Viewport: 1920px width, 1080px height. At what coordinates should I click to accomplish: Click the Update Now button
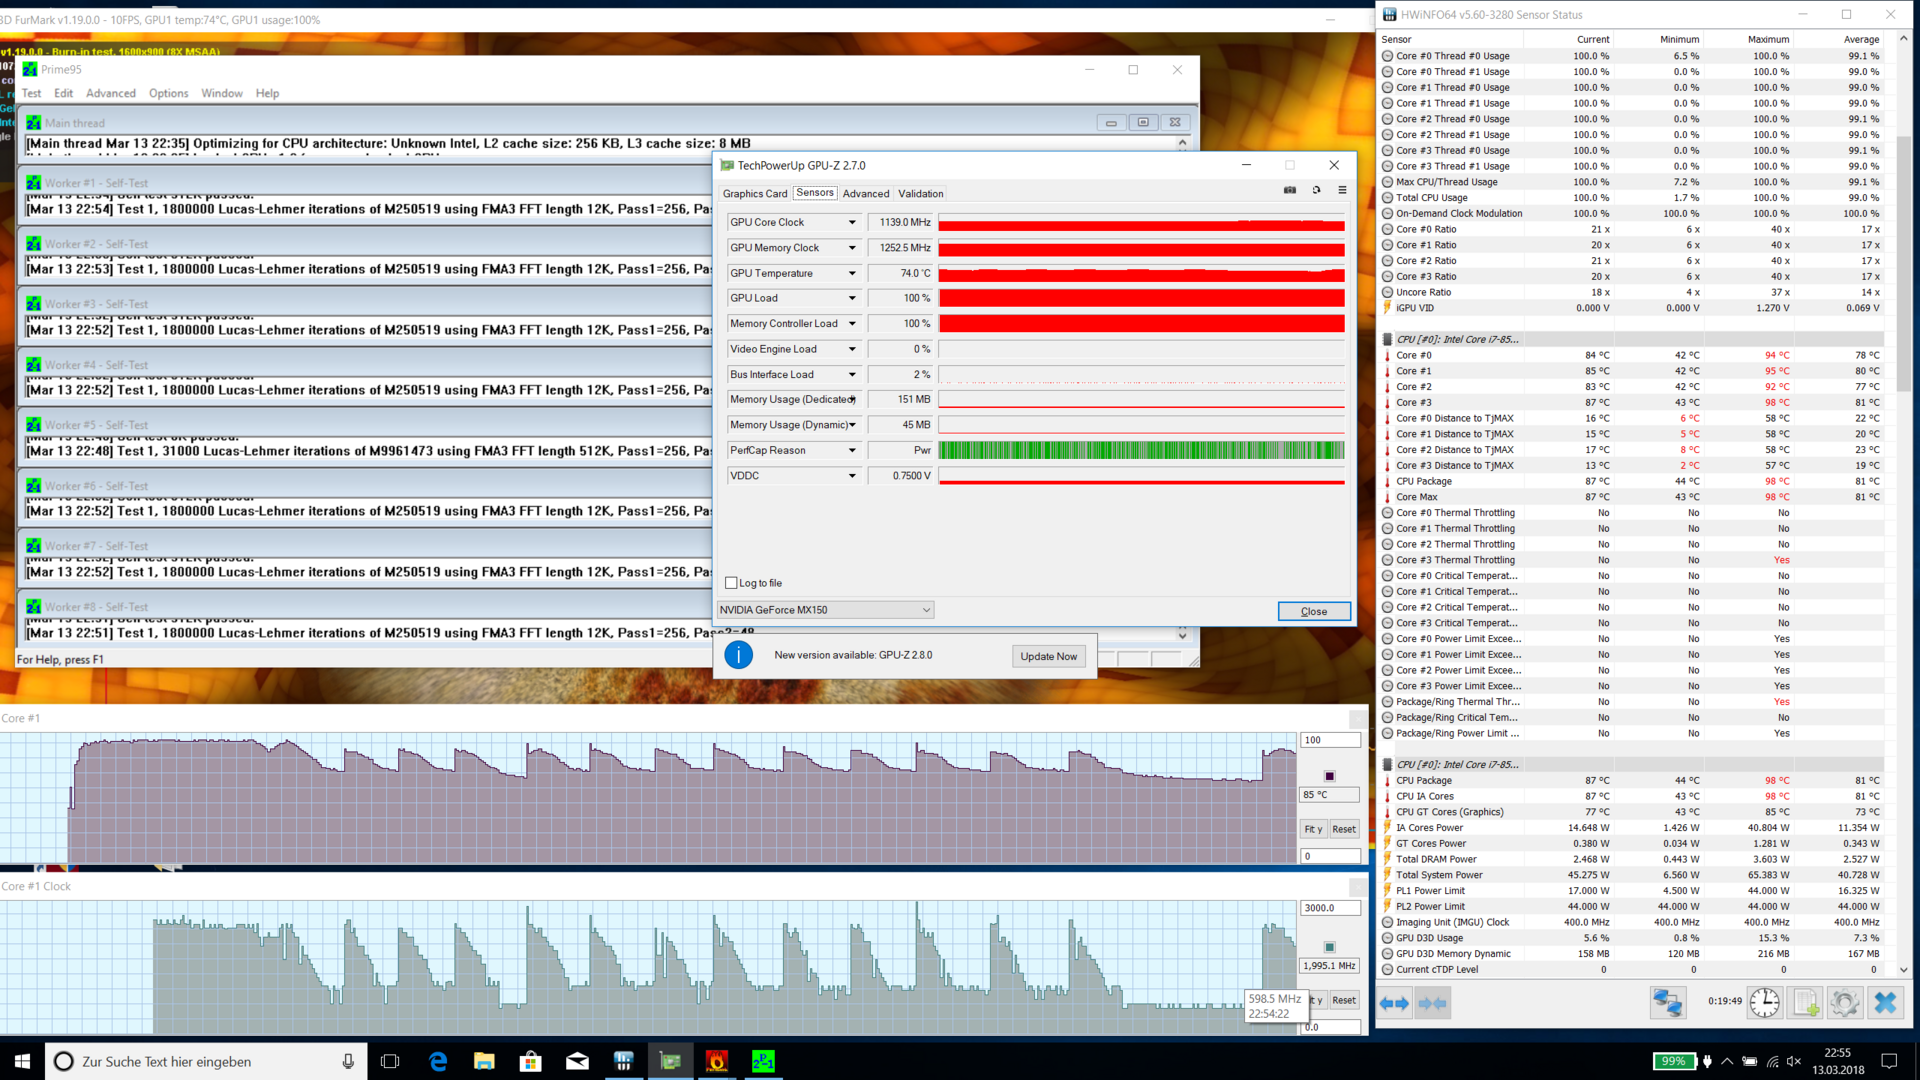click(x=1048, y=656)
